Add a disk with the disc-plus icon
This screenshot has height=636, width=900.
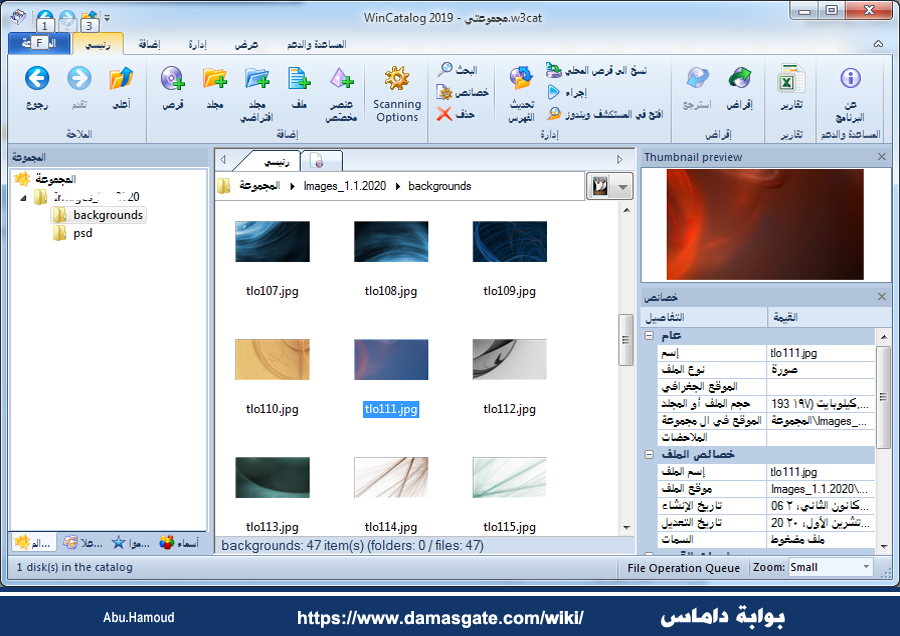click(x=173, y=79)
